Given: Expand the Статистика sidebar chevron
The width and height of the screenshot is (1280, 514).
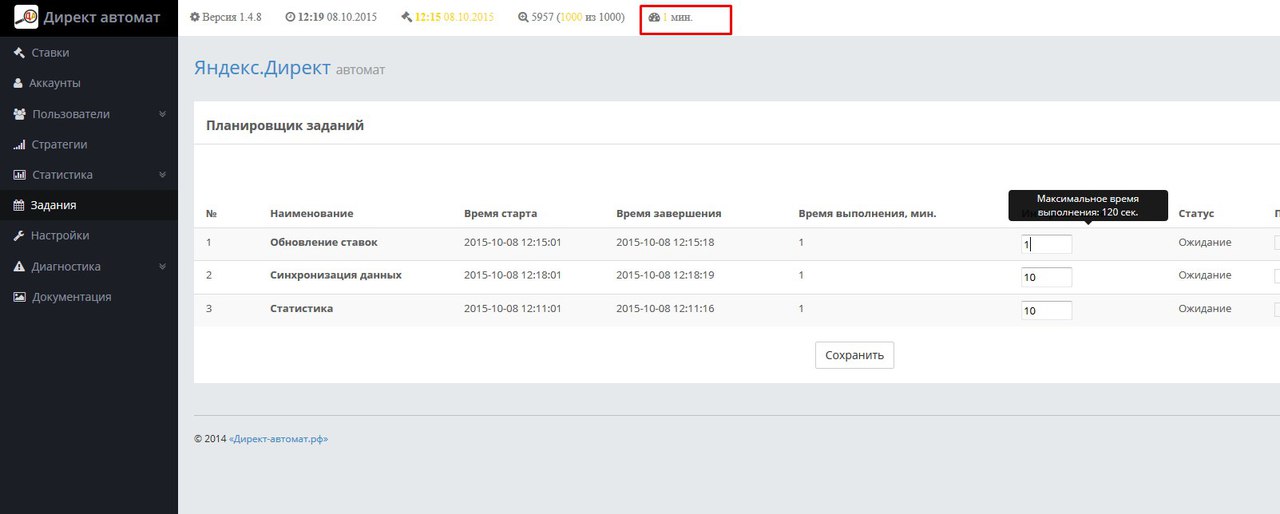Looking at the screenshot, I should pyautogui.click(x=162, y=175).
